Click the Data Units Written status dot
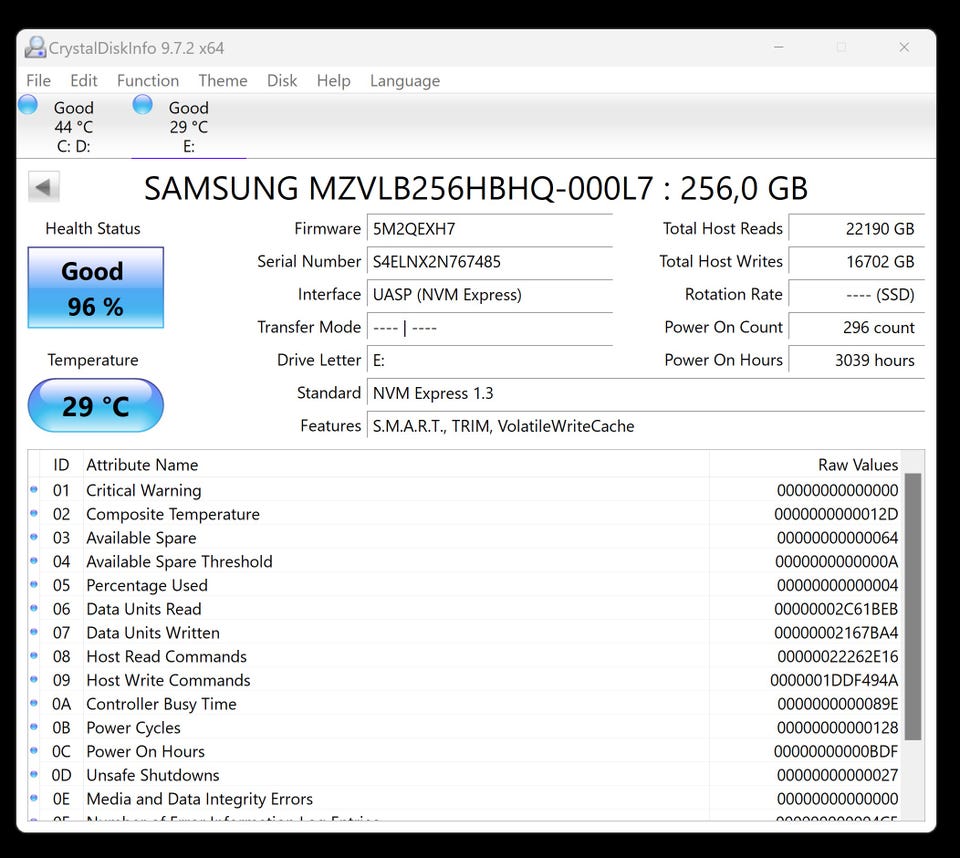Image resolution: width=960 pixels, height=858 pixels. pos(34,633)
